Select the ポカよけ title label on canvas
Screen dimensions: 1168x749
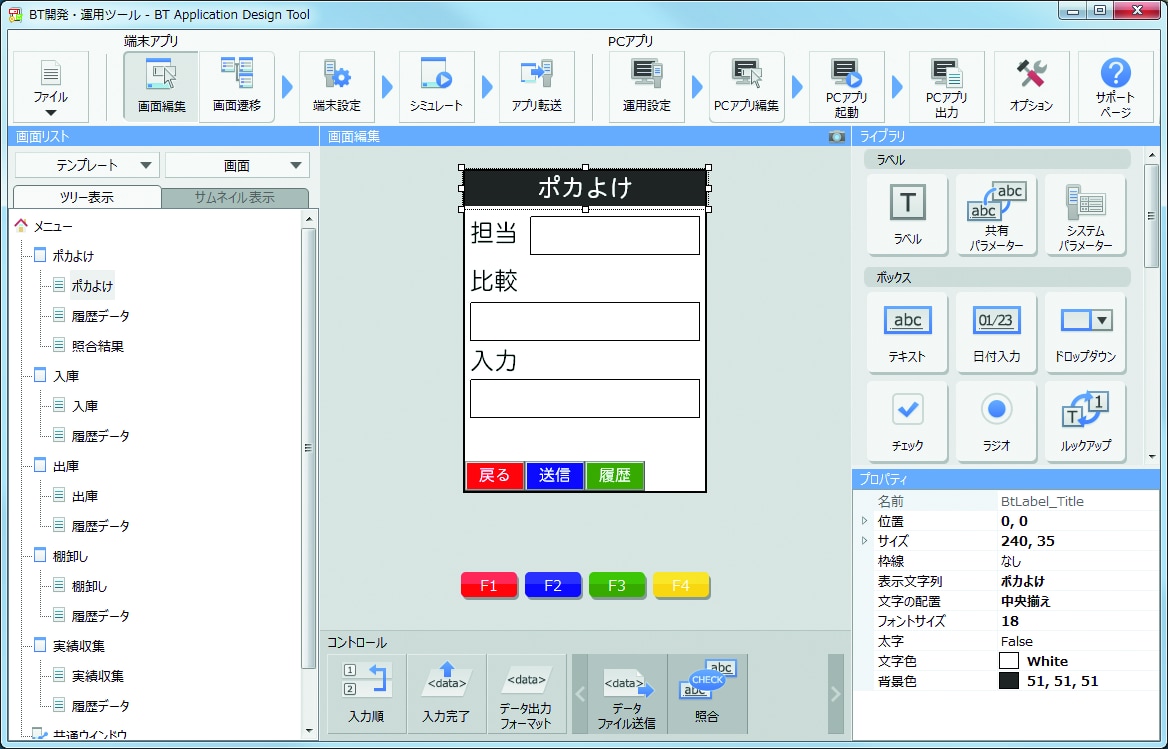(585, 188)
